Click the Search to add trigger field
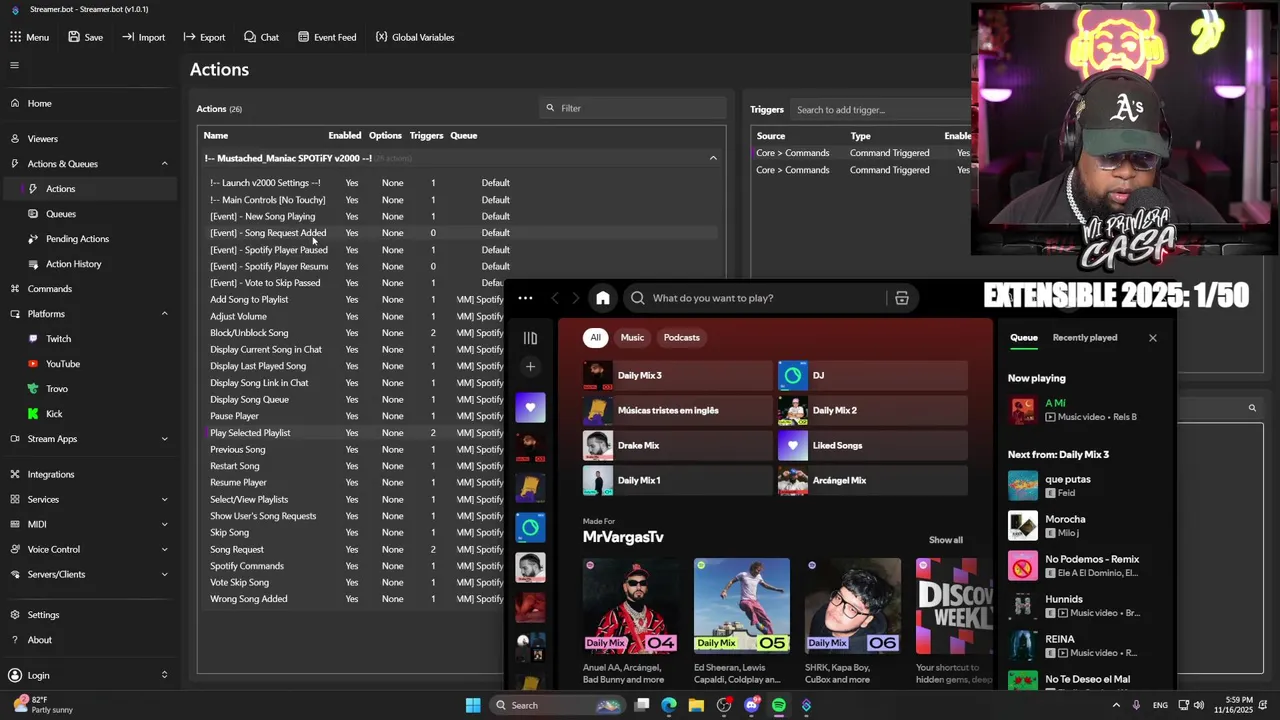This screenshot has height=720, width=1280. 880,109
